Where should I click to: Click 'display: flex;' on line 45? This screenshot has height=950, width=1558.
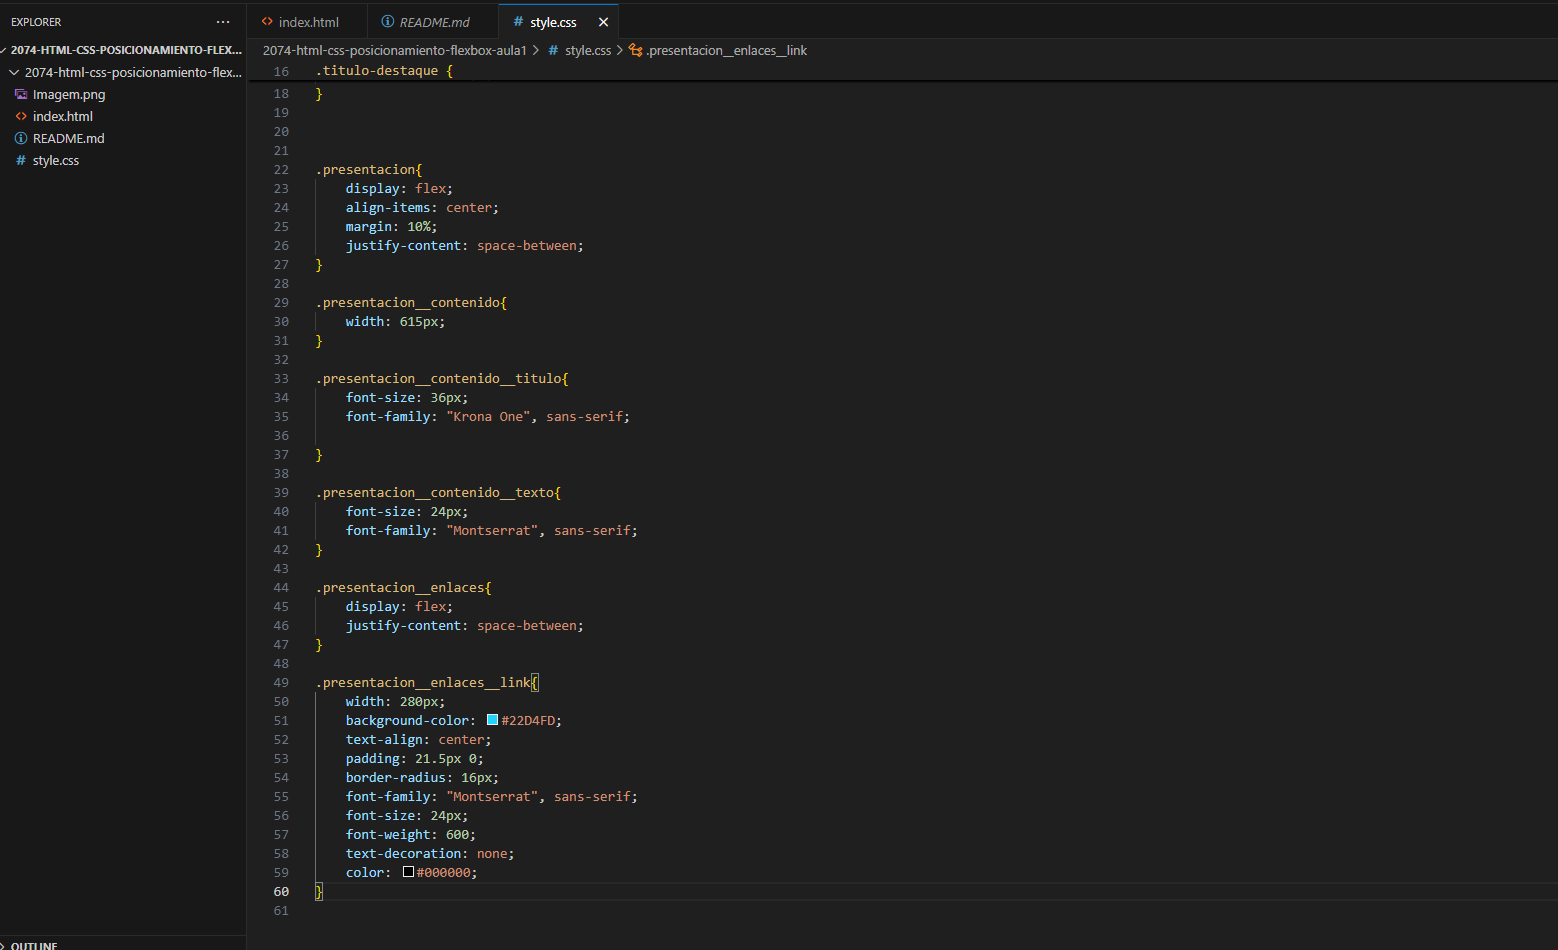(399, 607)
